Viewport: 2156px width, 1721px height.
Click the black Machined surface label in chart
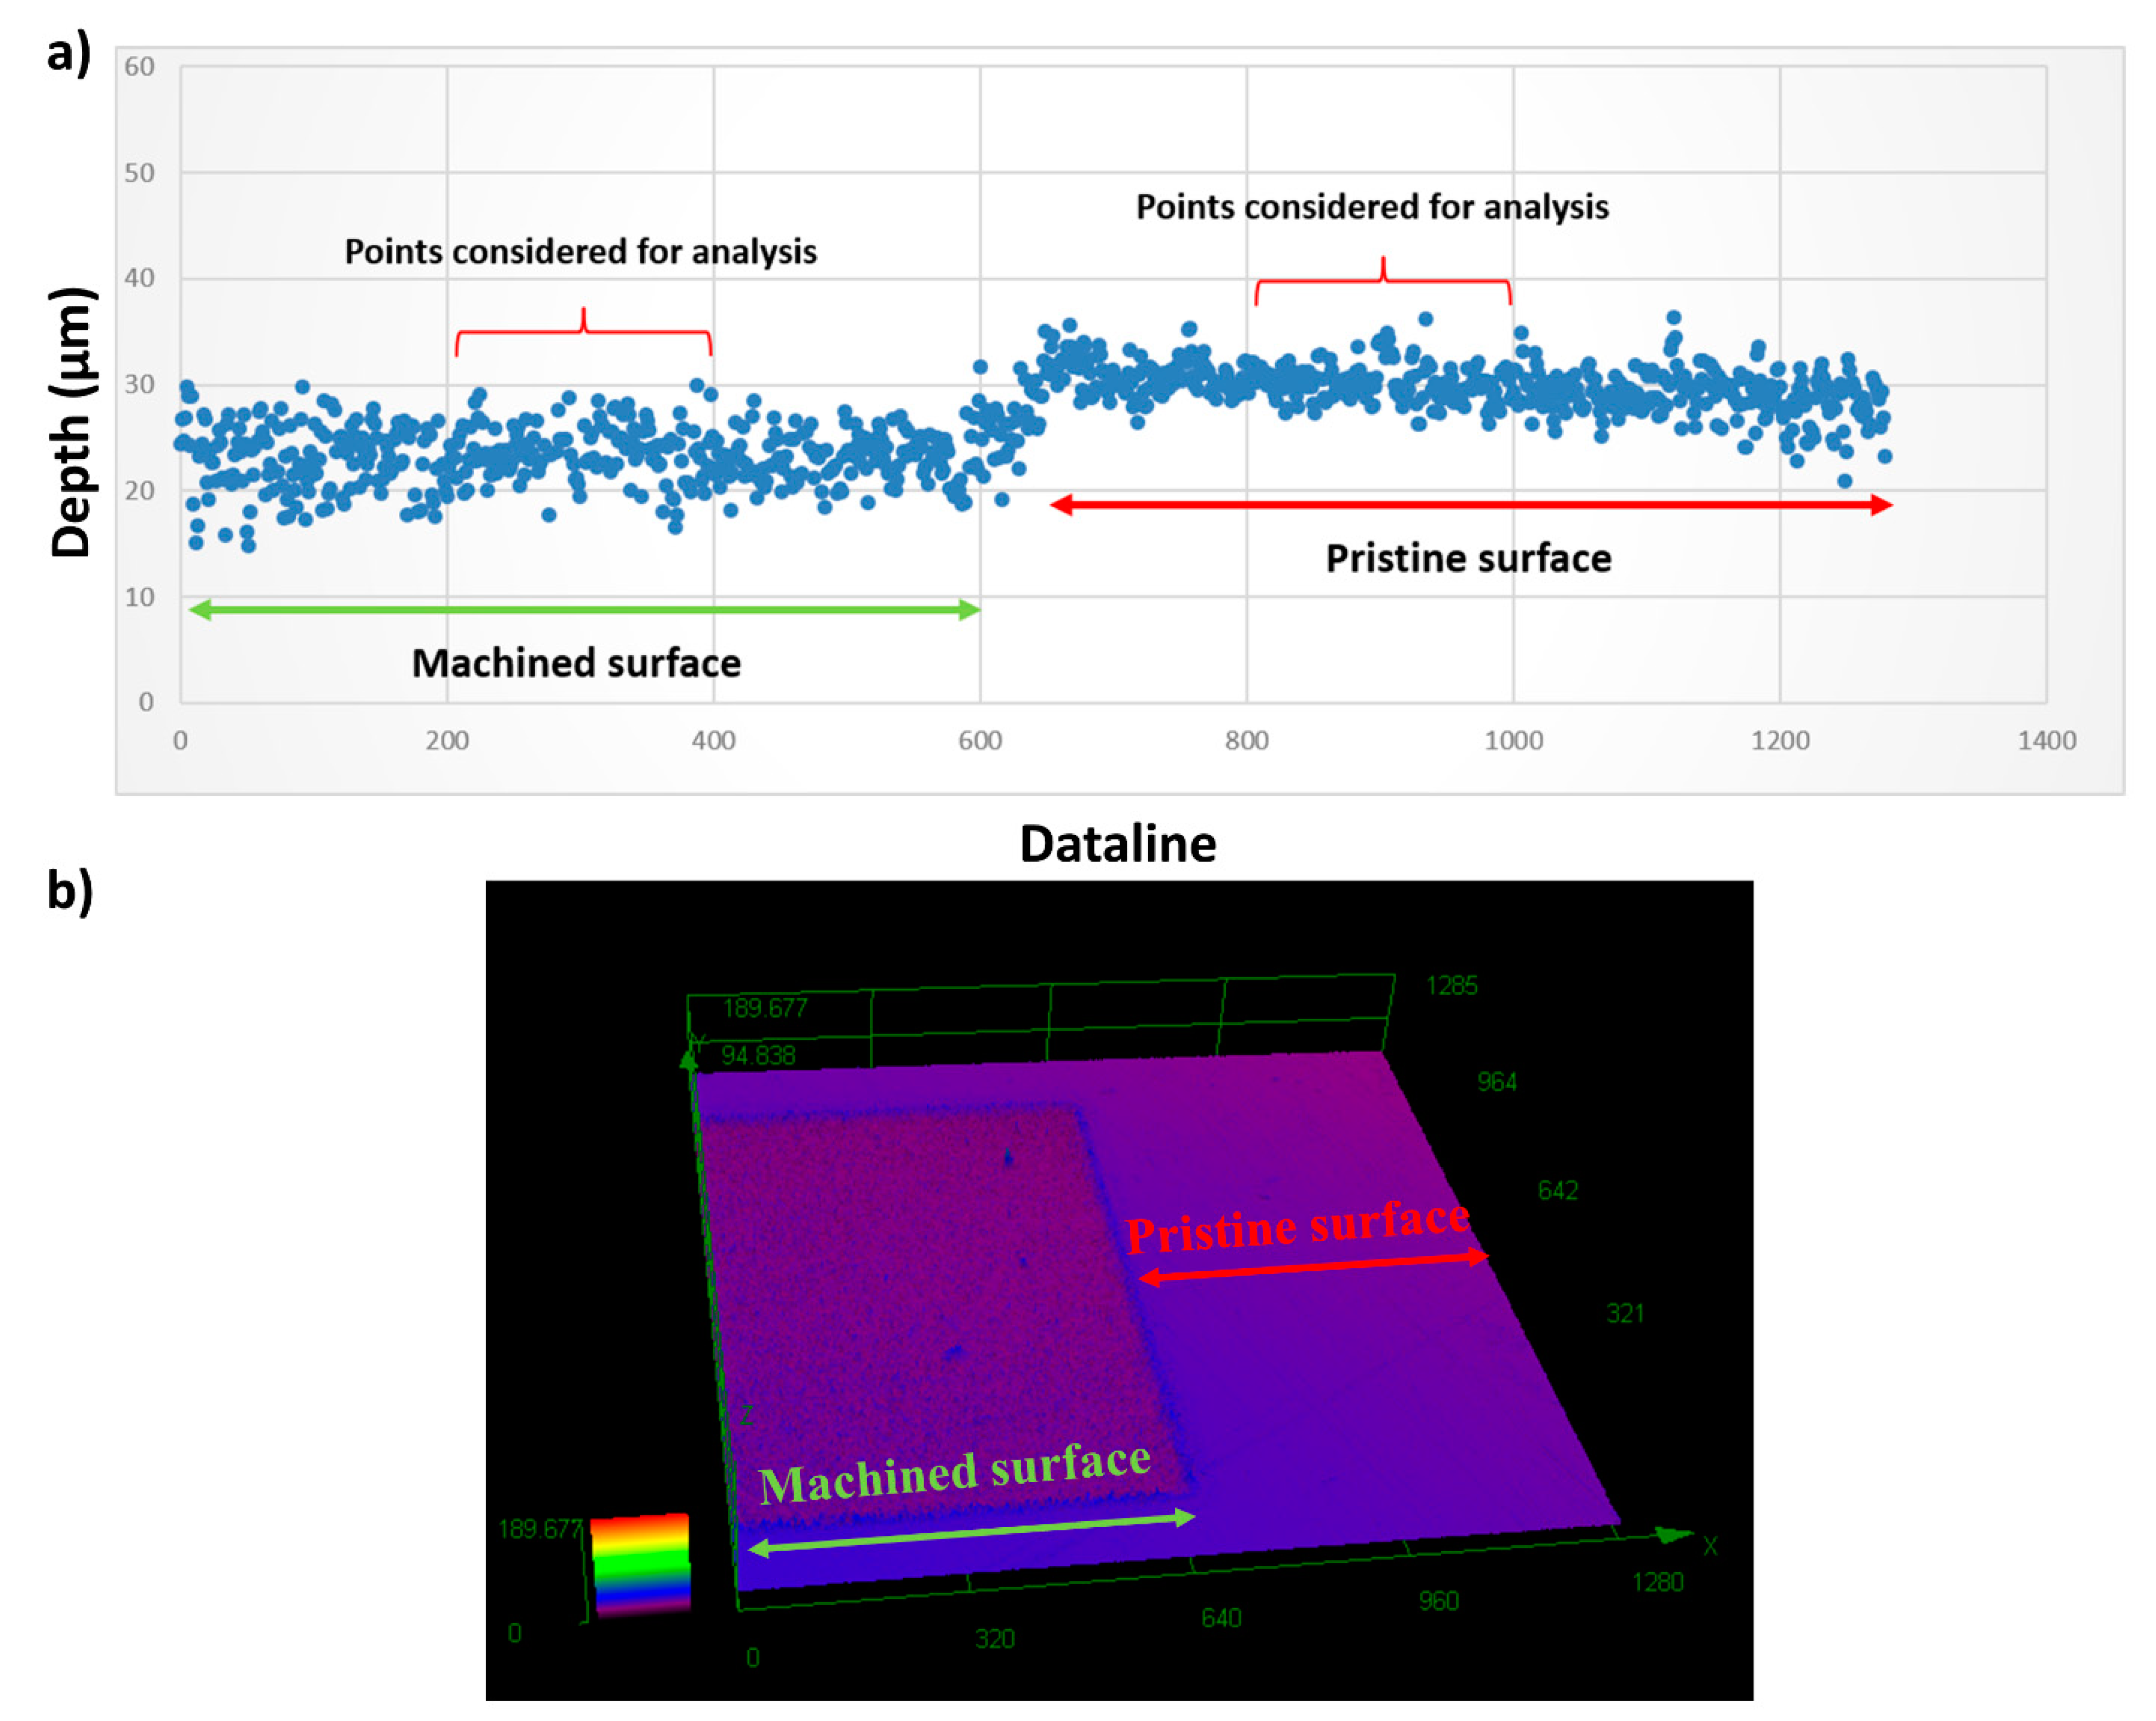pyautogui.click(x=576, y=663)
